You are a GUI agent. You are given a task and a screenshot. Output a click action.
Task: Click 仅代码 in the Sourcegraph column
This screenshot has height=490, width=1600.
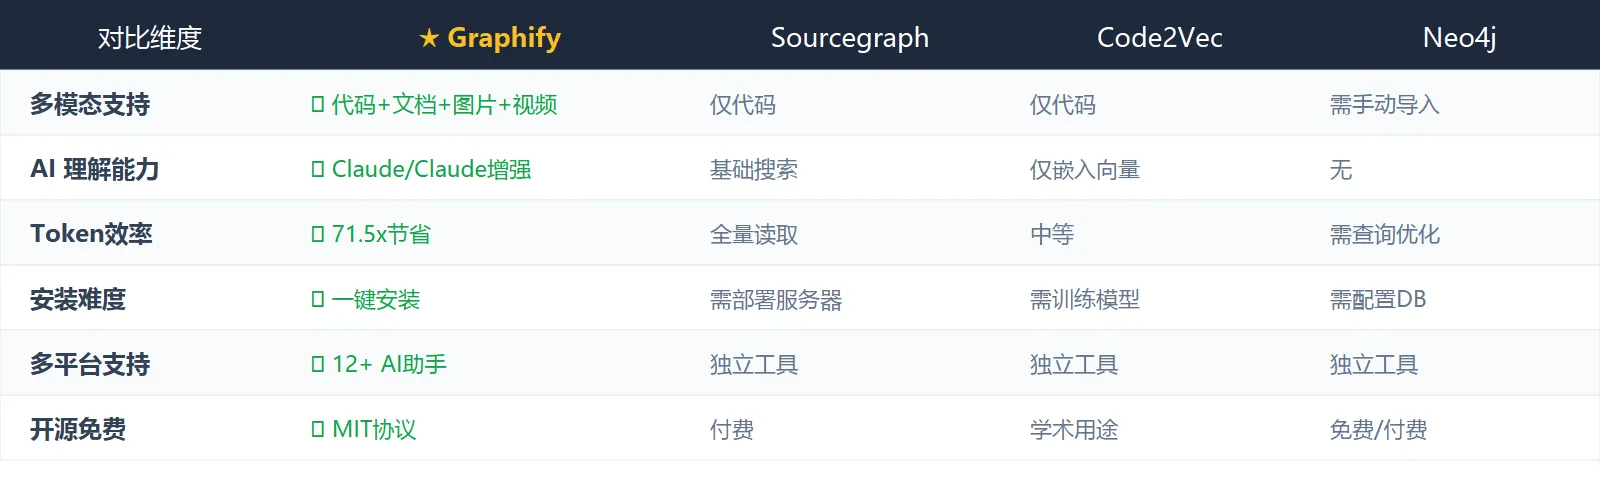(x=743, y=104)
